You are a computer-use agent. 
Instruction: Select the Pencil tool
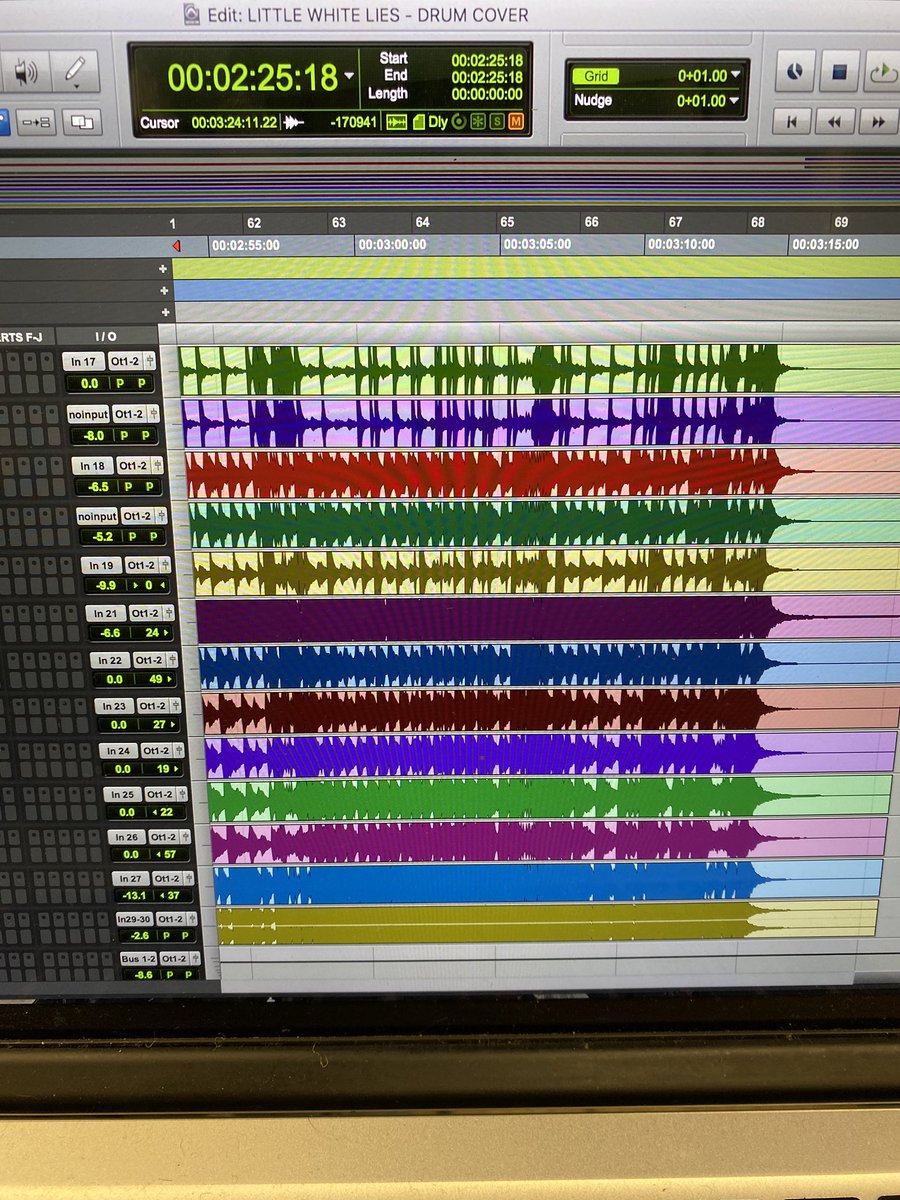point(75,69)
